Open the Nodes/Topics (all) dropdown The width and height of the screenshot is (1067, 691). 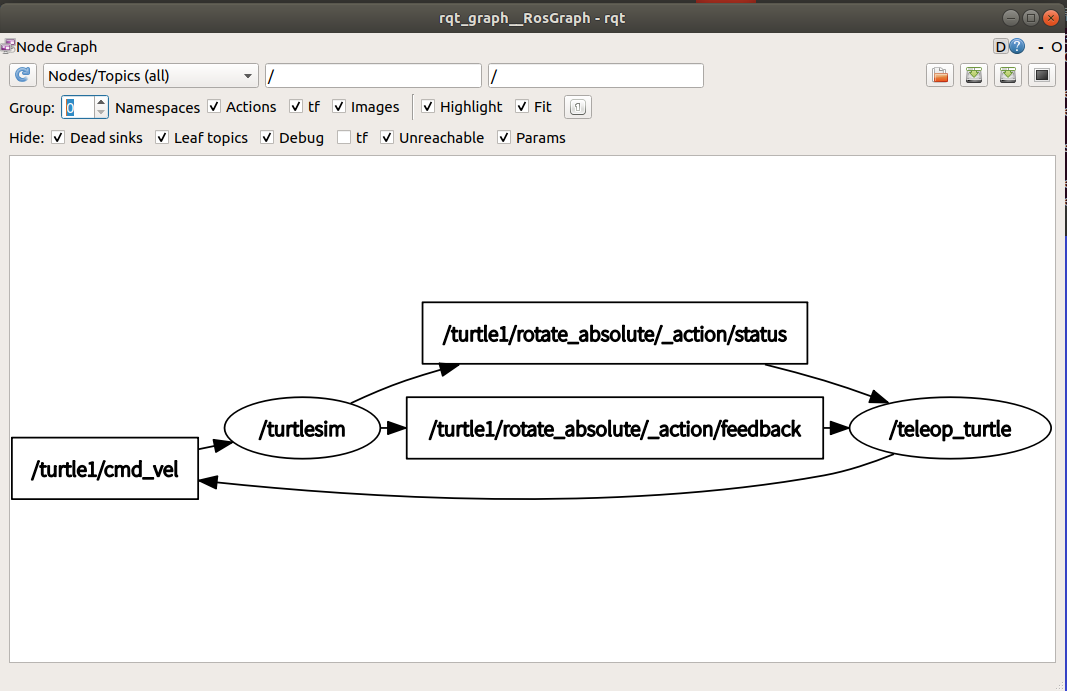pyautogui.click(x=150, y=76)
